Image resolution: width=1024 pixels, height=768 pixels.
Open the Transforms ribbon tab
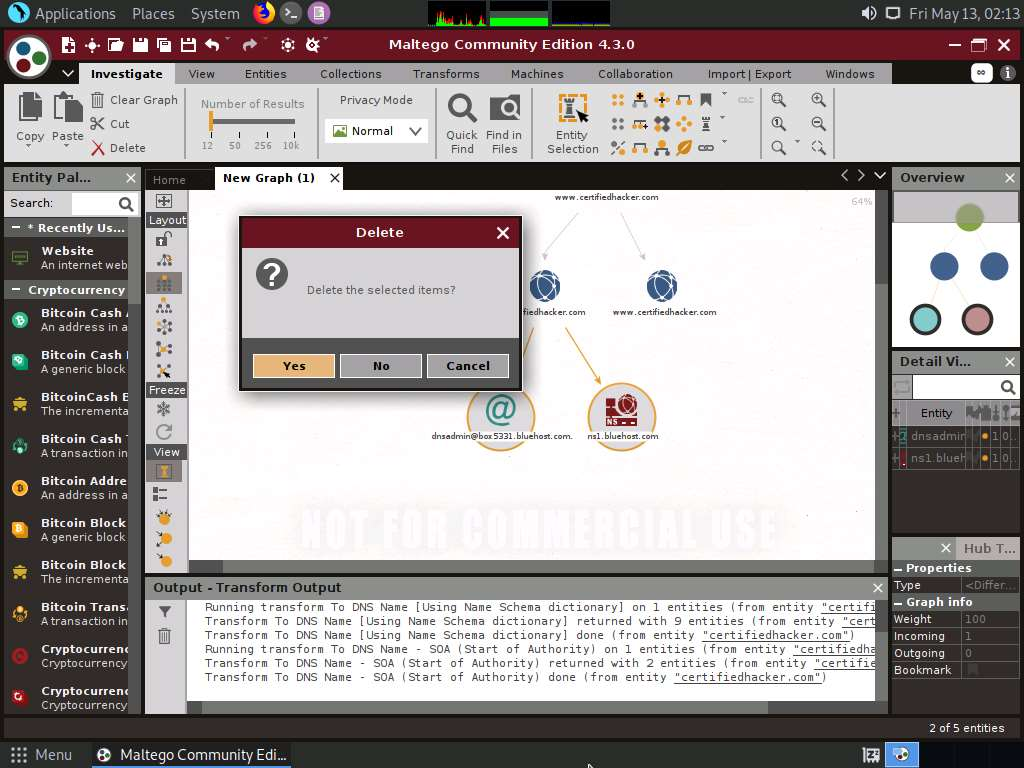446,74
